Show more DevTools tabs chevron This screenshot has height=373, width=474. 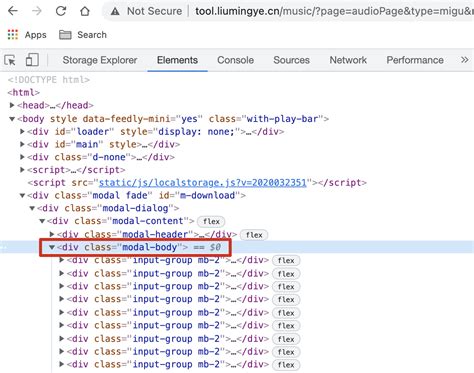point(465,60)
